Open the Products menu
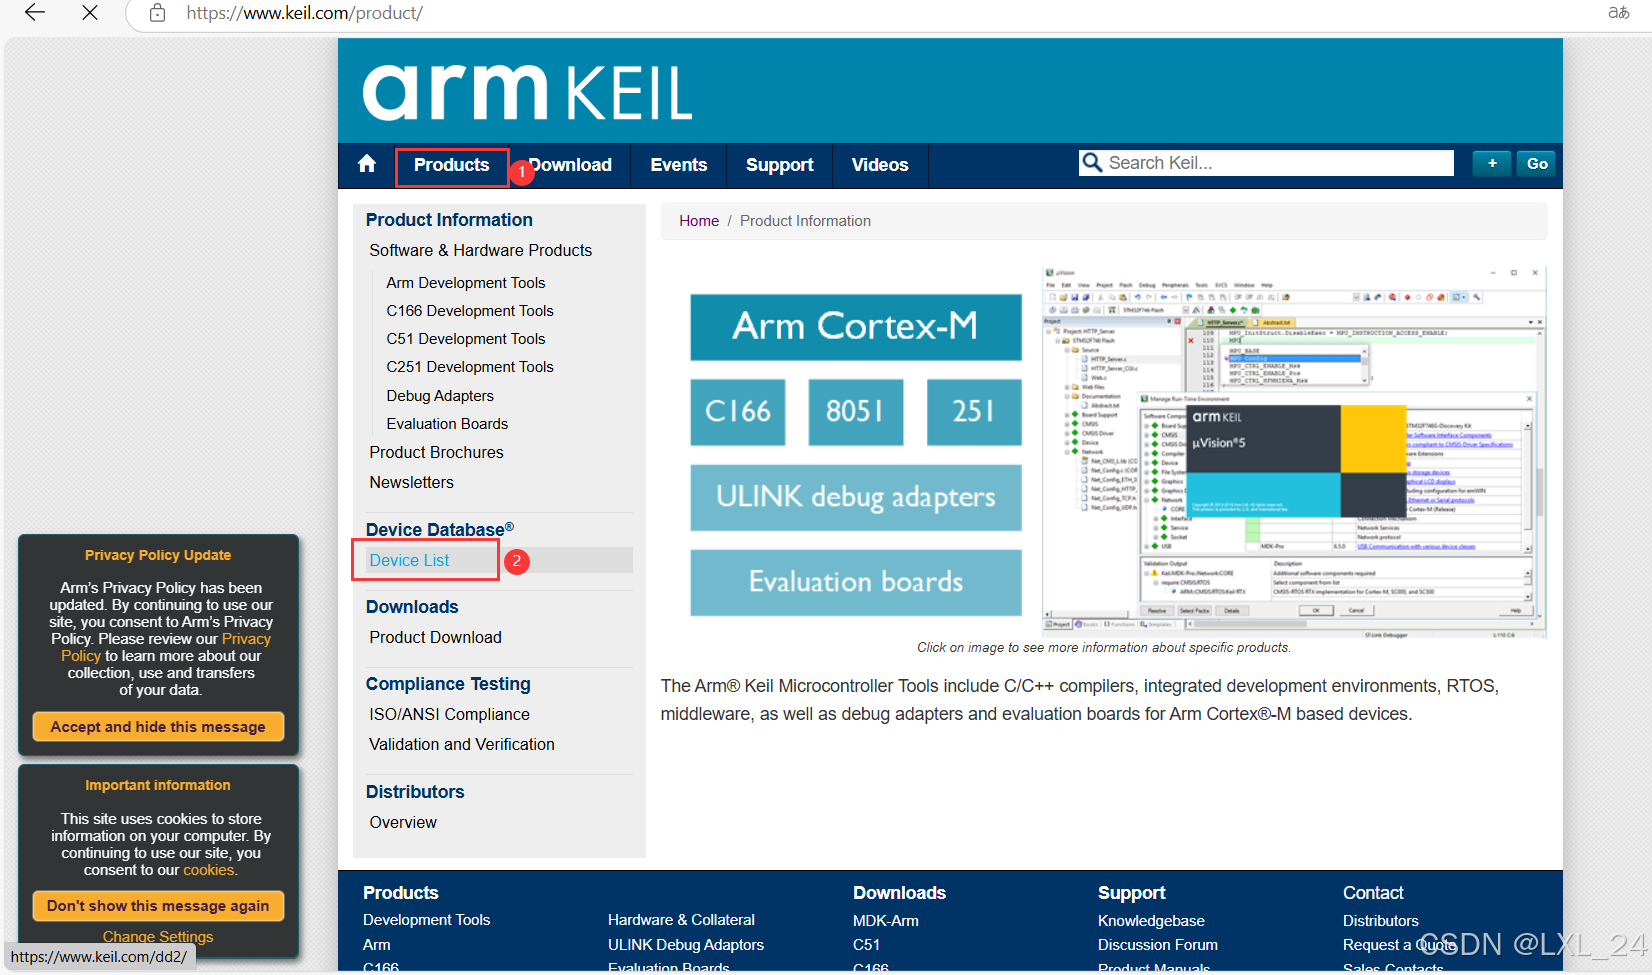Image resolution: width=1652 pixels, height=975 pixels. tap(452, 165)
